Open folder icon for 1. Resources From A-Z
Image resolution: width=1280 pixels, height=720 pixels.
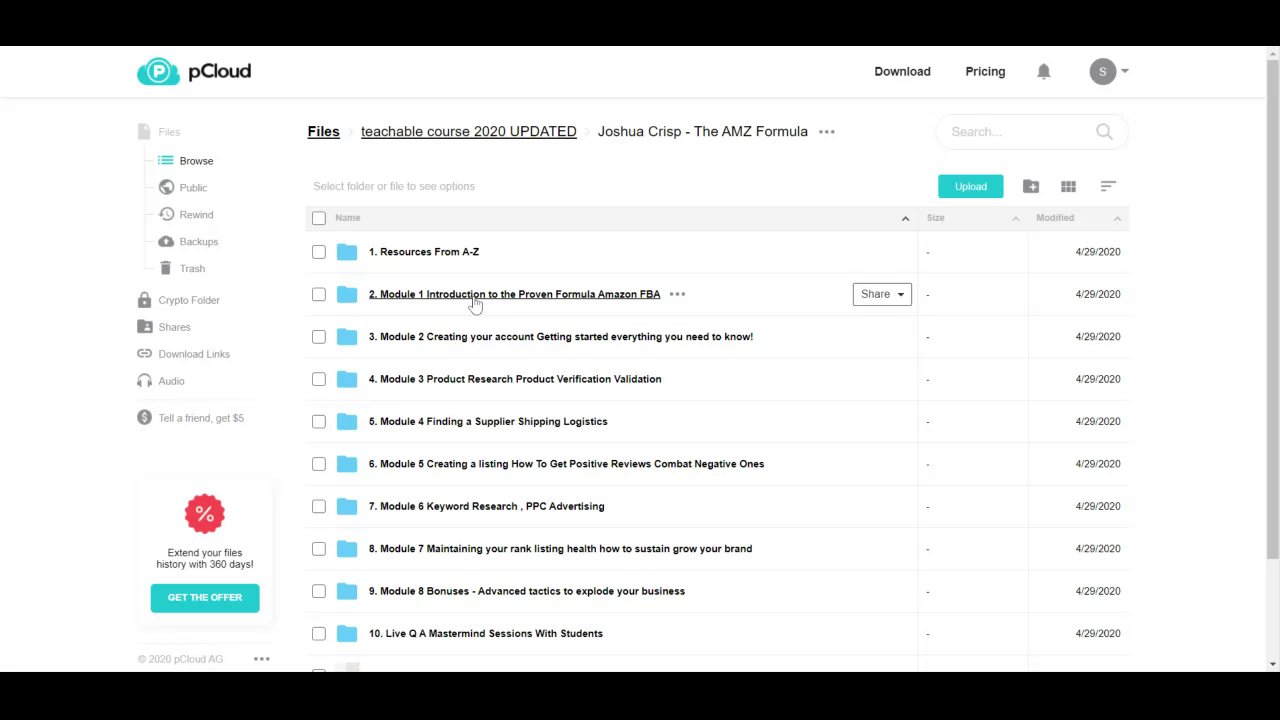pyautogui.click(x=347, y=252)
